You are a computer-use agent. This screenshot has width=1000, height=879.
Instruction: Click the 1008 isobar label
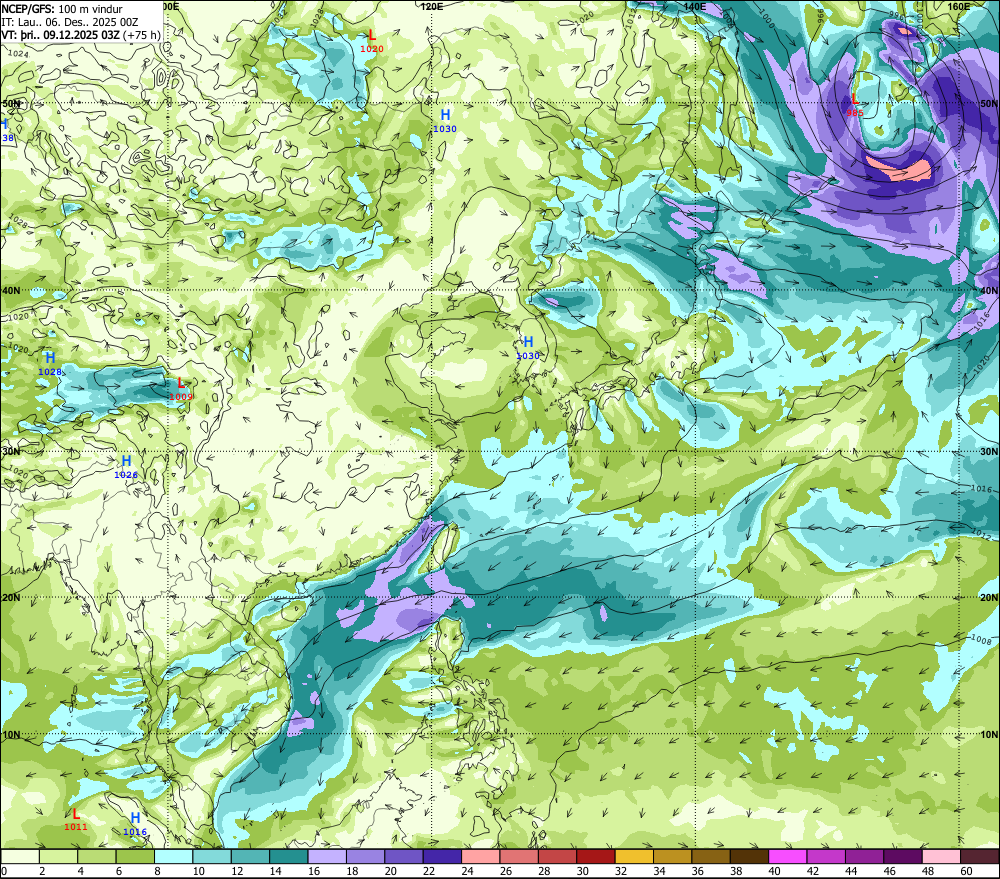coord(982,640)
